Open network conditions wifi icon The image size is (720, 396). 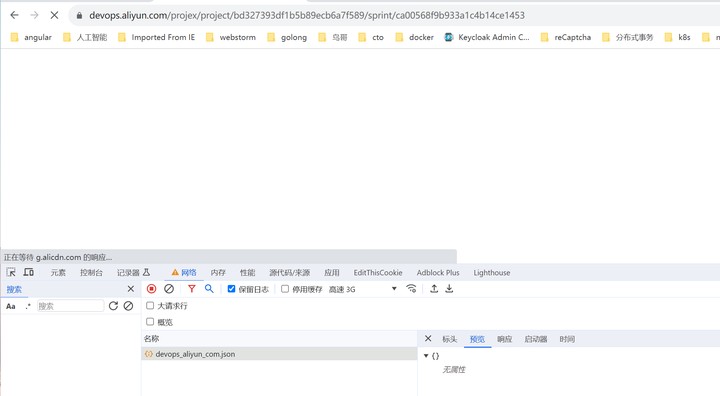click(411, 289)
